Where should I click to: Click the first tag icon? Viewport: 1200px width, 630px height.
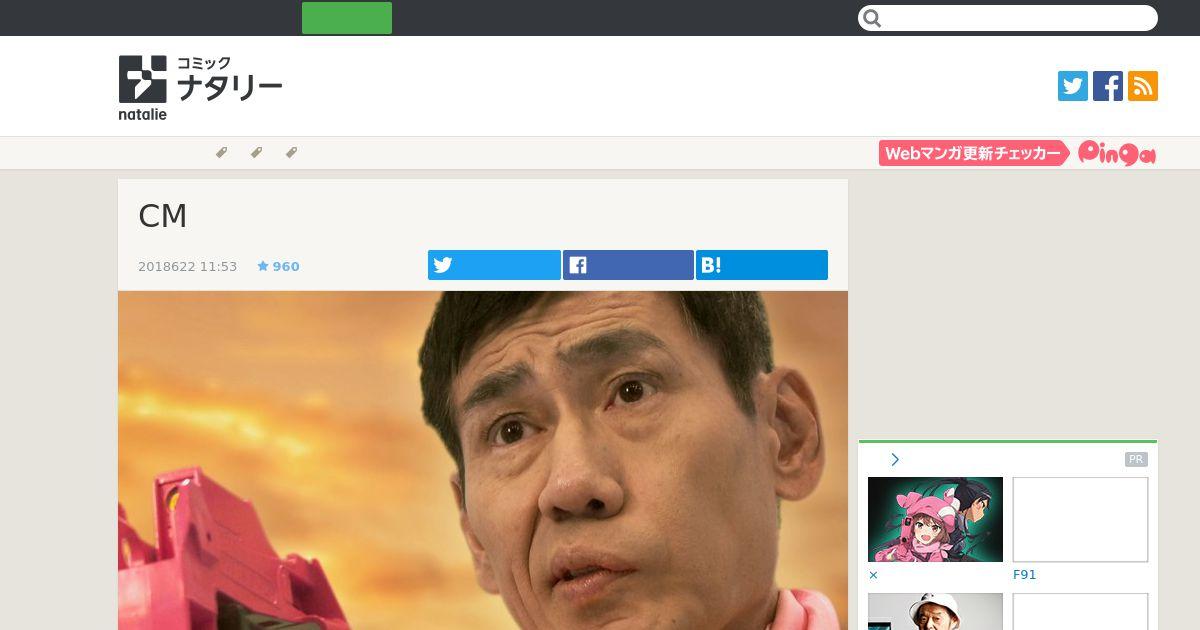coord(222,153)
